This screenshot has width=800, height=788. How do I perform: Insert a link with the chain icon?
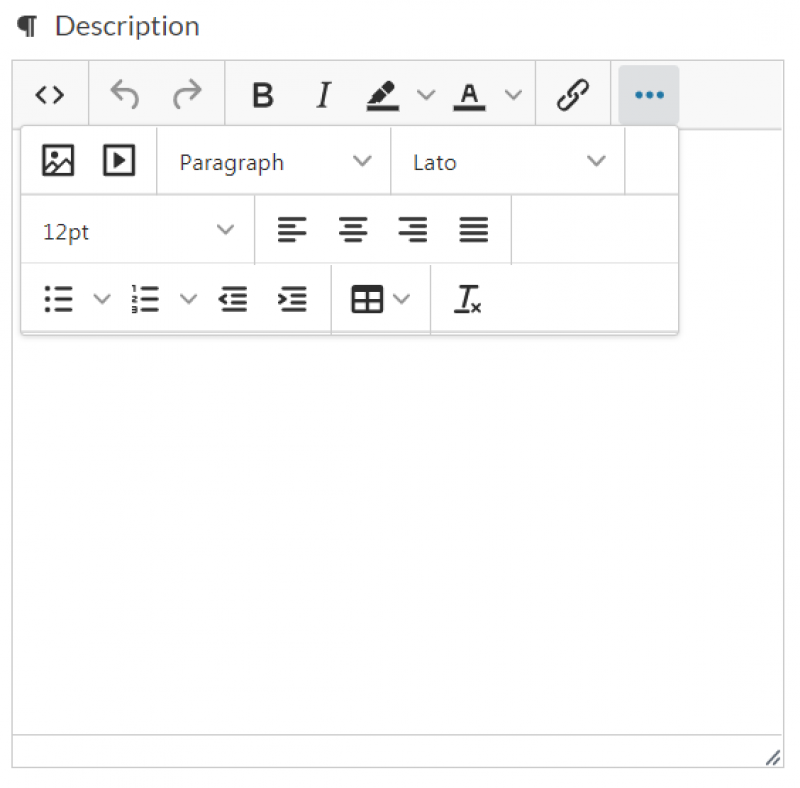pos(572,95)
